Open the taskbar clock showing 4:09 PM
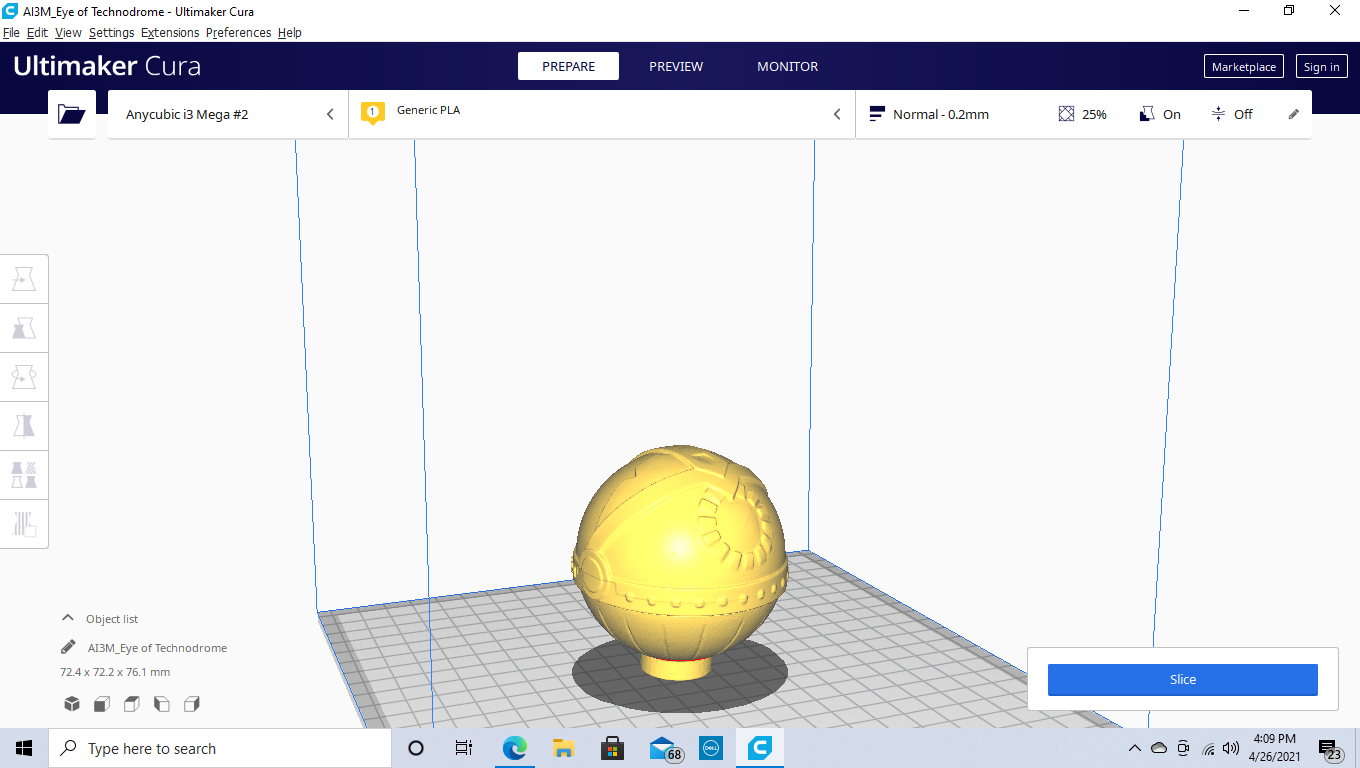This screenshot has width=1360, height=768. pyautogui.click(x=1274, y=748)
